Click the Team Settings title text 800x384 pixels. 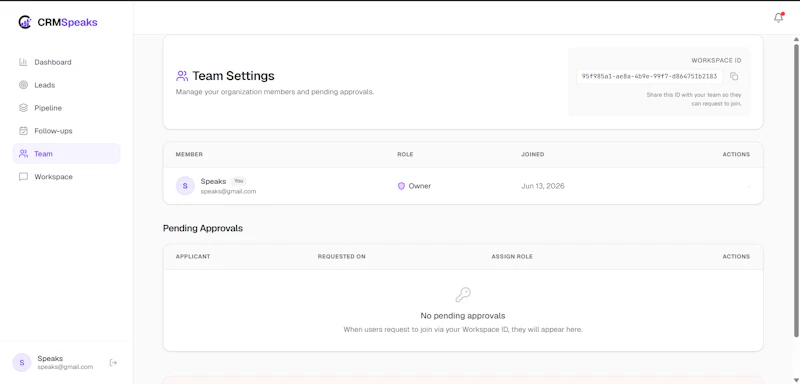(233, 76)
